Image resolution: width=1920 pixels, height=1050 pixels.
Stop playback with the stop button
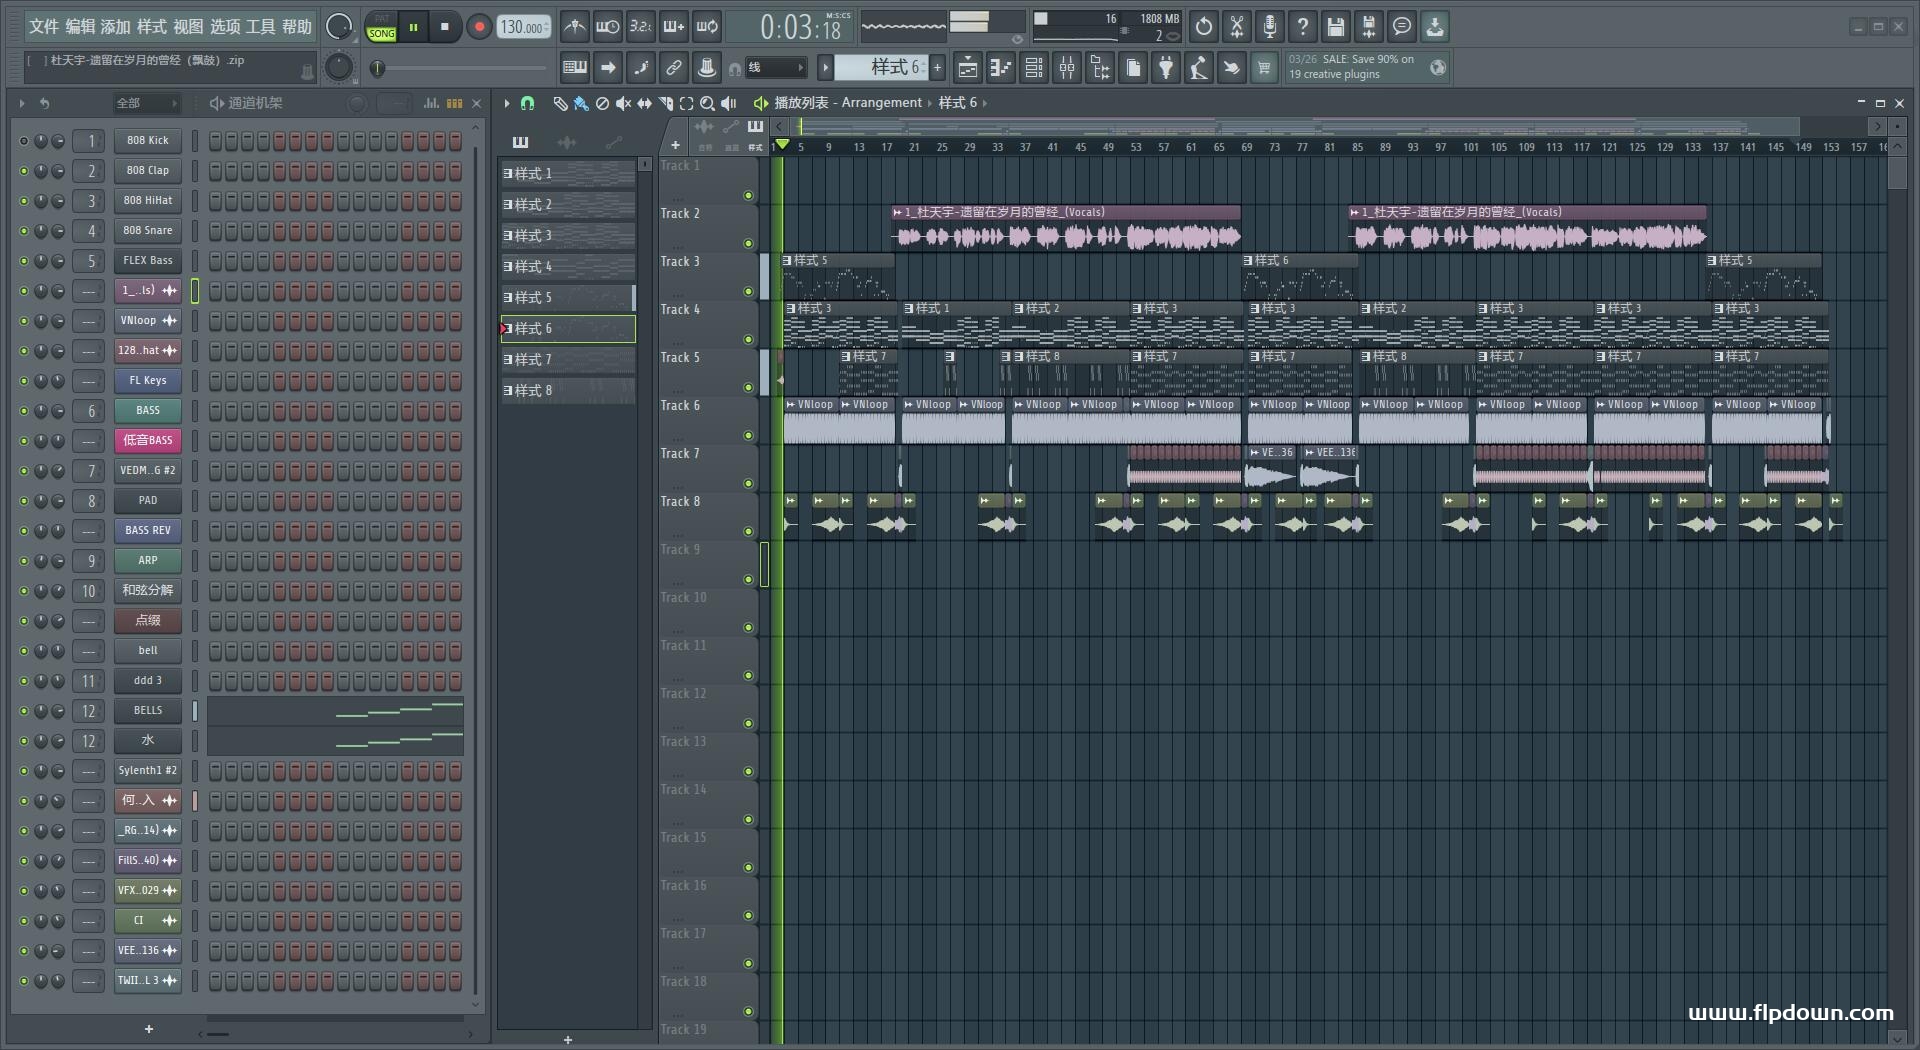[x=445, y=27]
